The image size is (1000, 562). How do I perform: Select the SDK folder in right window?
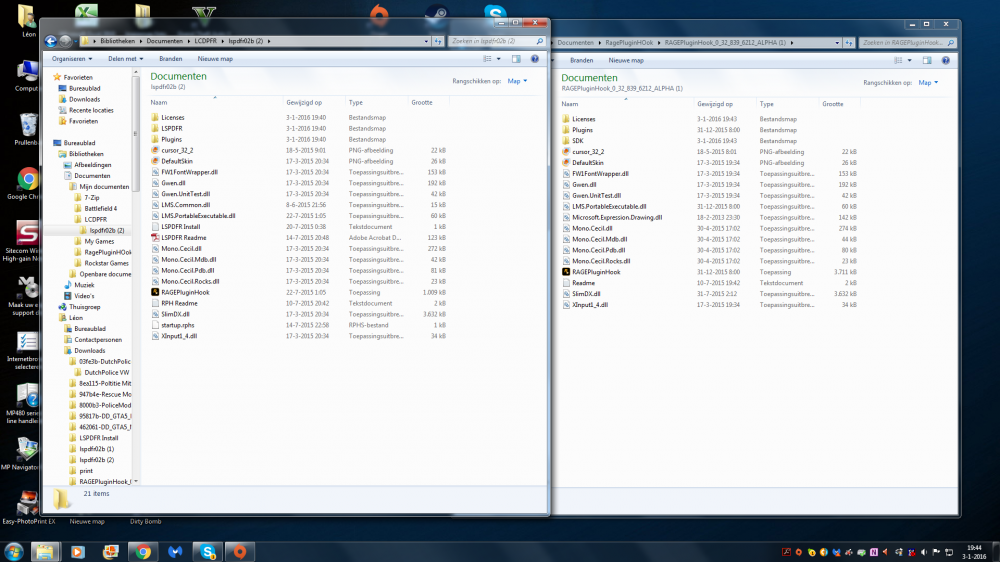tap(577, 140)
